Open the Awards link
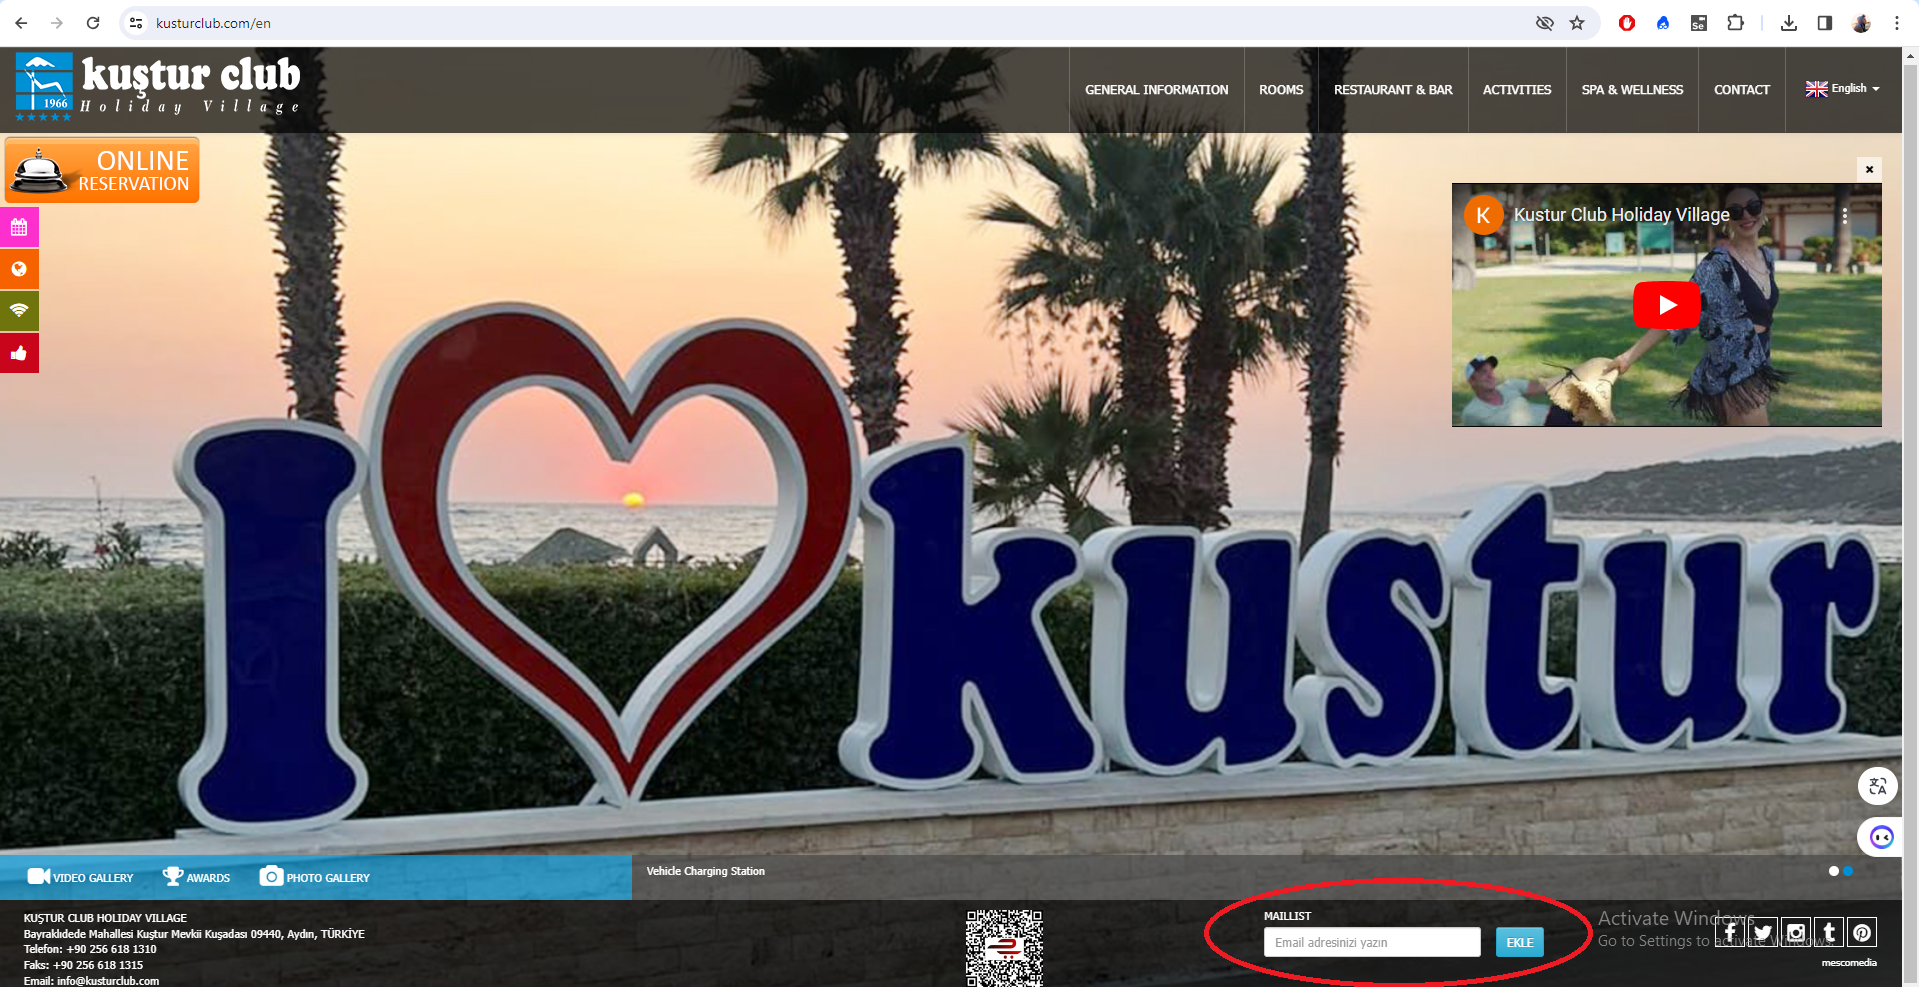 (x=196, y=877)
